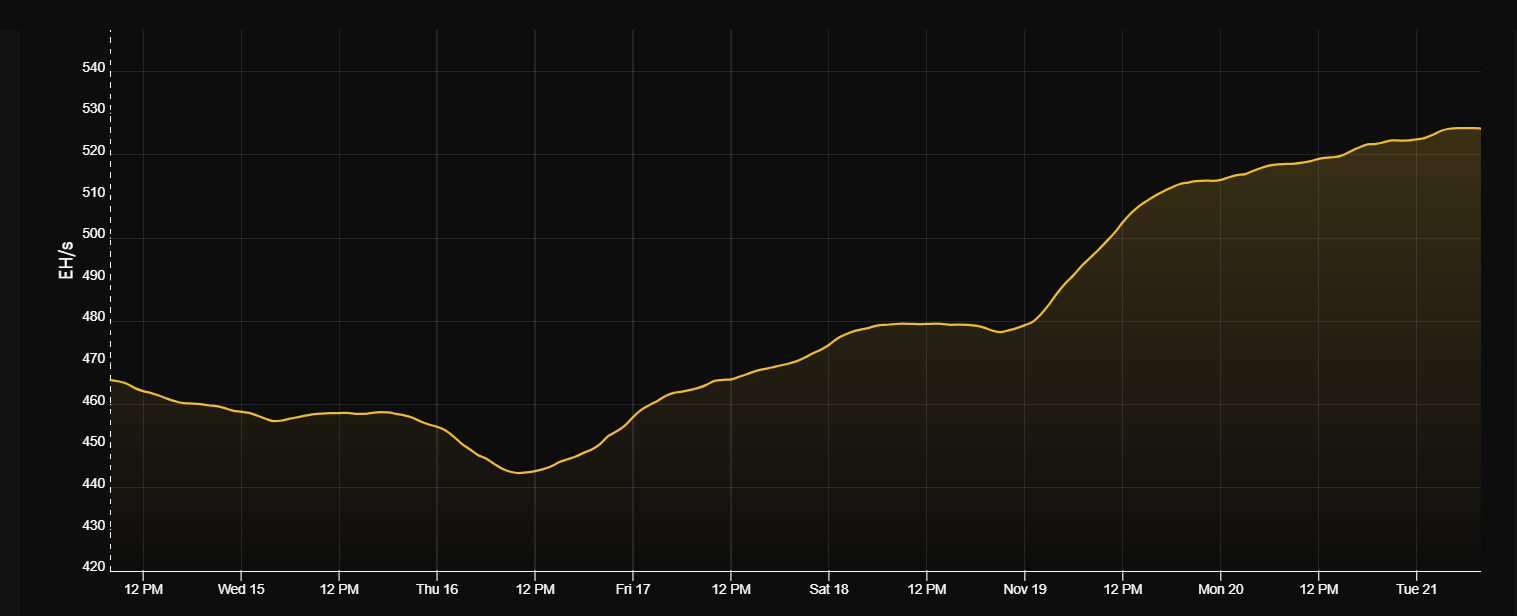Click 12 PM label between Nov 19 and Mon 20
Screen dimensions: 1517x616
click(x=1123, y=590)
